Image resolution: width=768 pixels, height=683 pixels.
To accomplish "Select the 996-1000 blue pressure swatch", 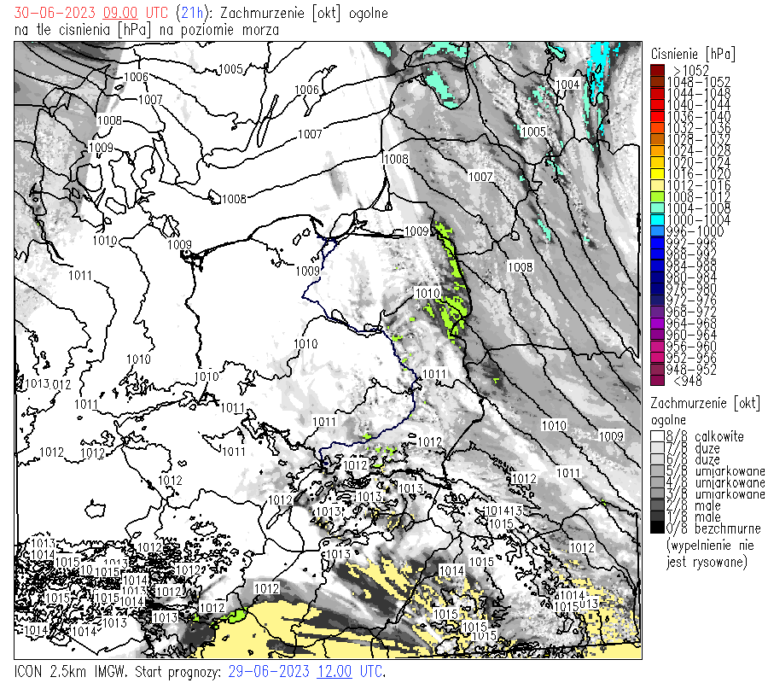I will [656, 230].
